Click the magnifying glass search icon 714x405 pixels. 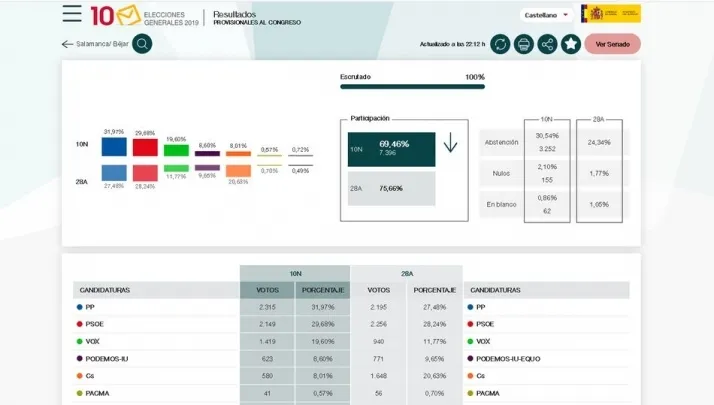click(x=143, y=44)
